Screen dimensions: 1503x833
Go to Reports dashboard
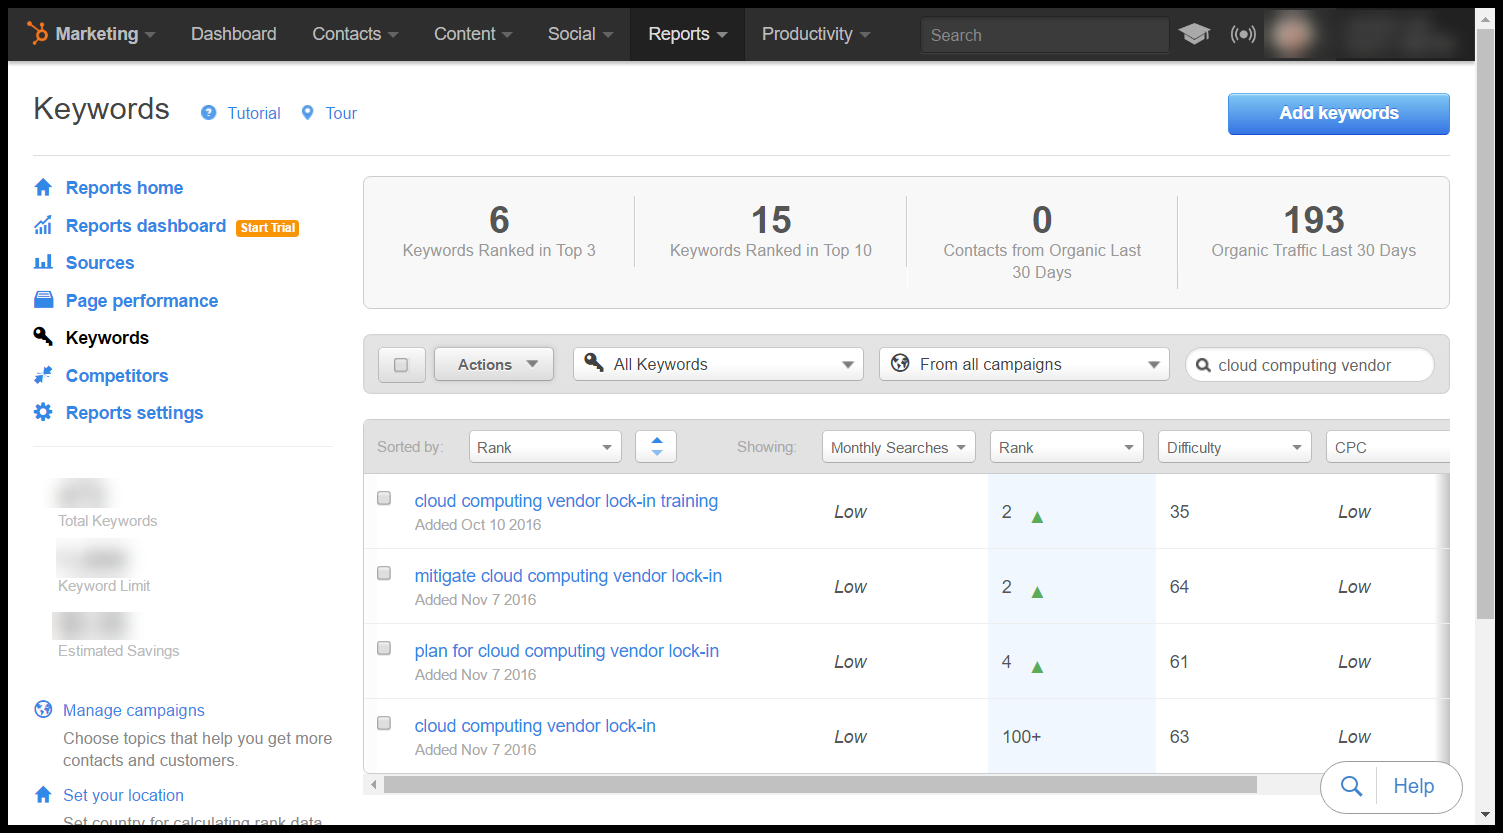[x=146, y=225]
